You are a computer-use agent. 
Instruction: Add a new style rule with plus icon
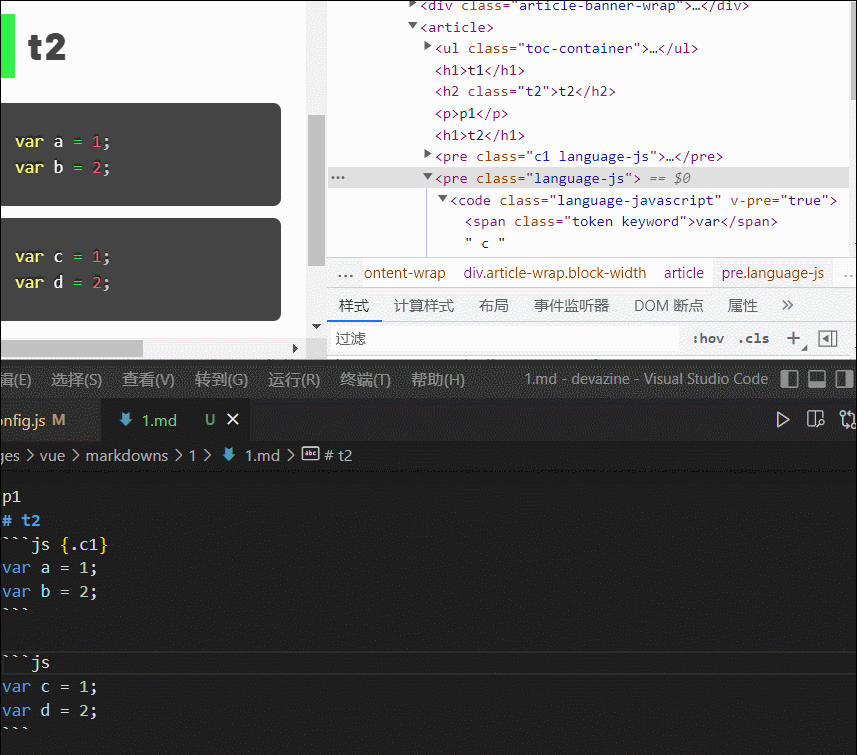click(794, 338)
